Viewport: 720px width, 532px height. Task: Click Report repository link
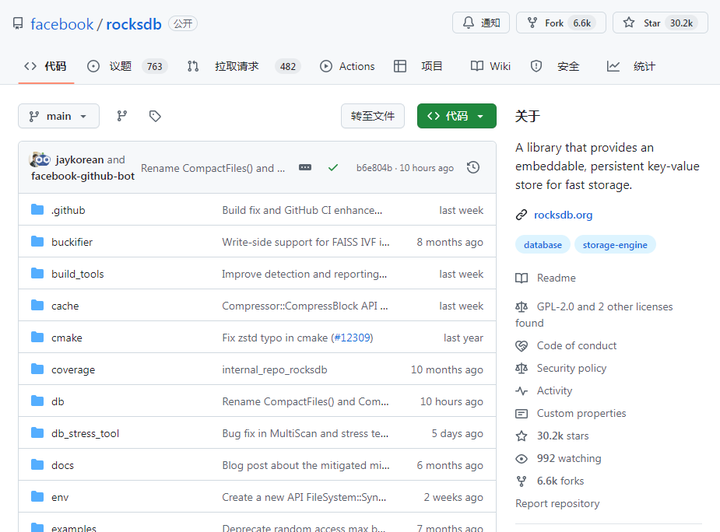pyautogui.click(x=557, y=504)
